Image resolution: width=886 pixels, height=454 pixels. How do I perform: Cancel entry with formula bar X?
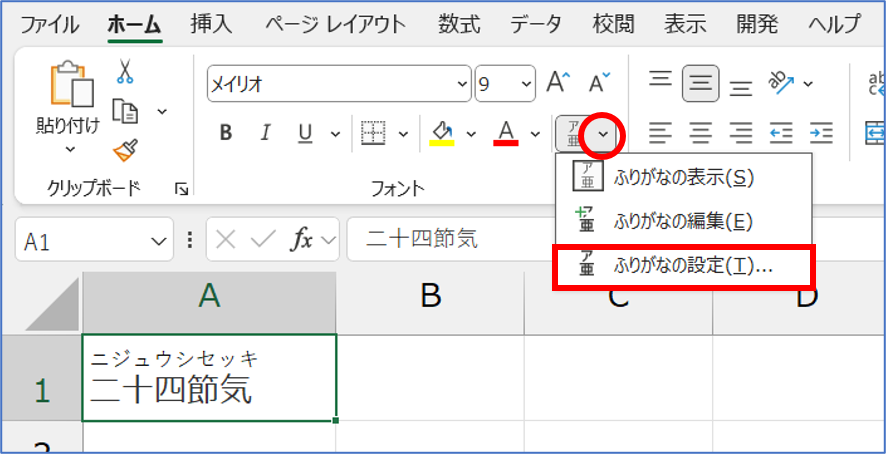tap(226, 240)
